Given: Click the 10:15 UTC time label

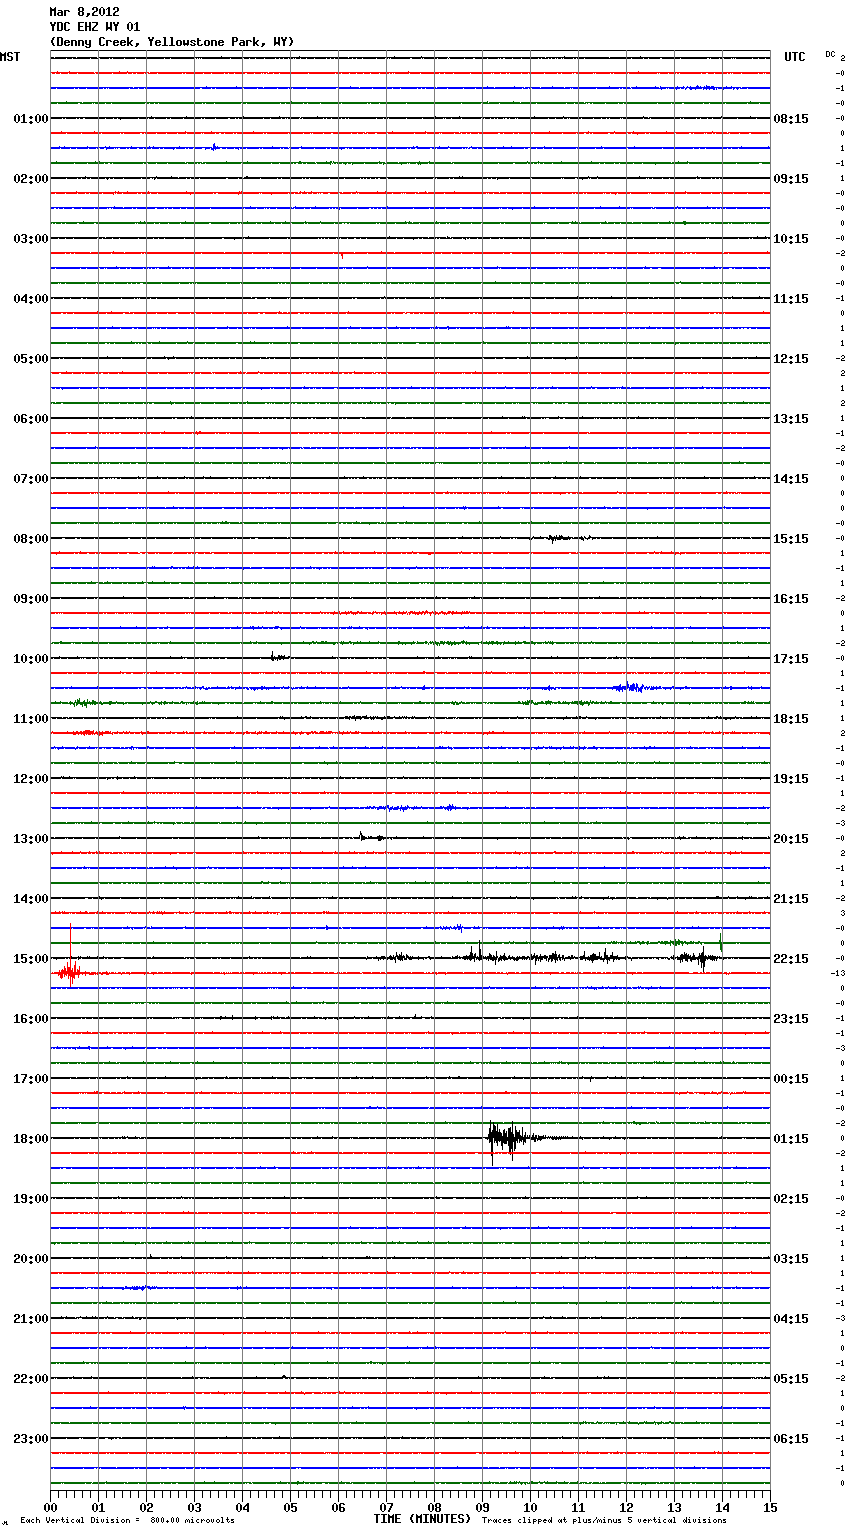Looking at the screenshot, I should click(791, 239).
